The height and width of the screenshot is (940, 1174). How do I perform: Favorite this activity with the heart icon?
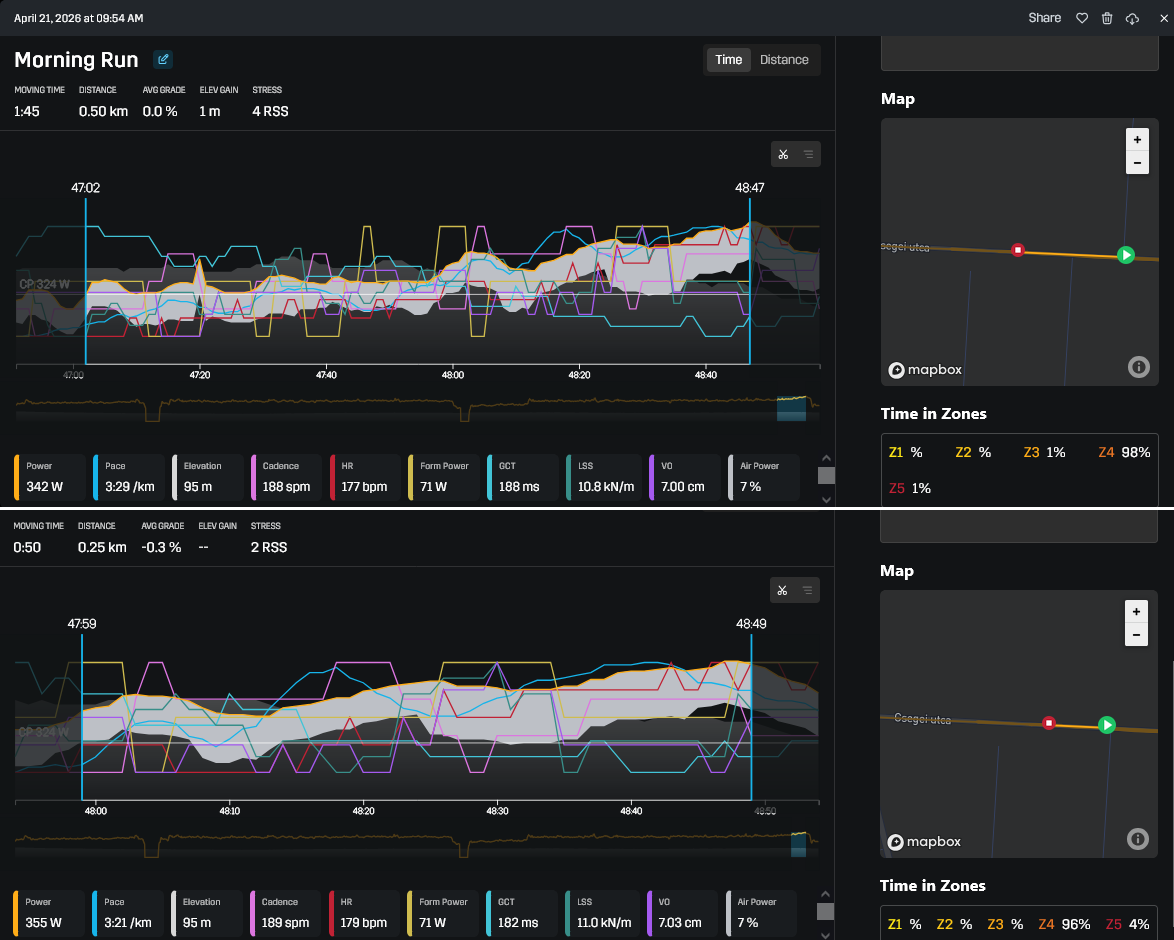pos(1081,18)
